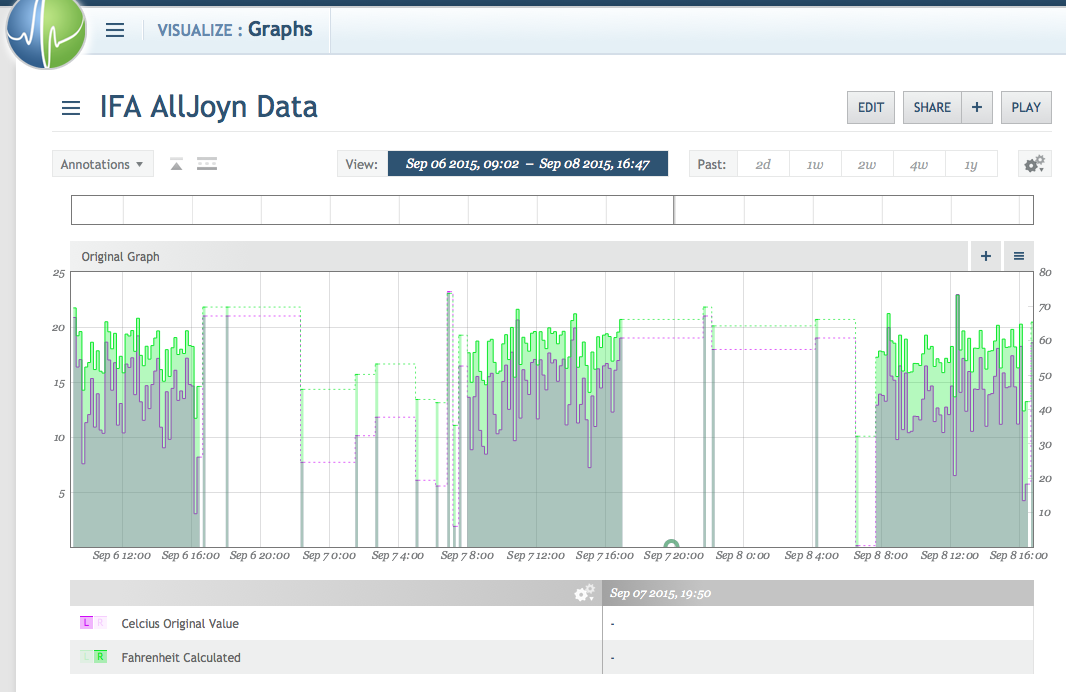This screenshot has height=692, width=1066.
Task: Click the Sep 7 0:00 axis label
Action: pyautogui.click(x=329, y=555)
